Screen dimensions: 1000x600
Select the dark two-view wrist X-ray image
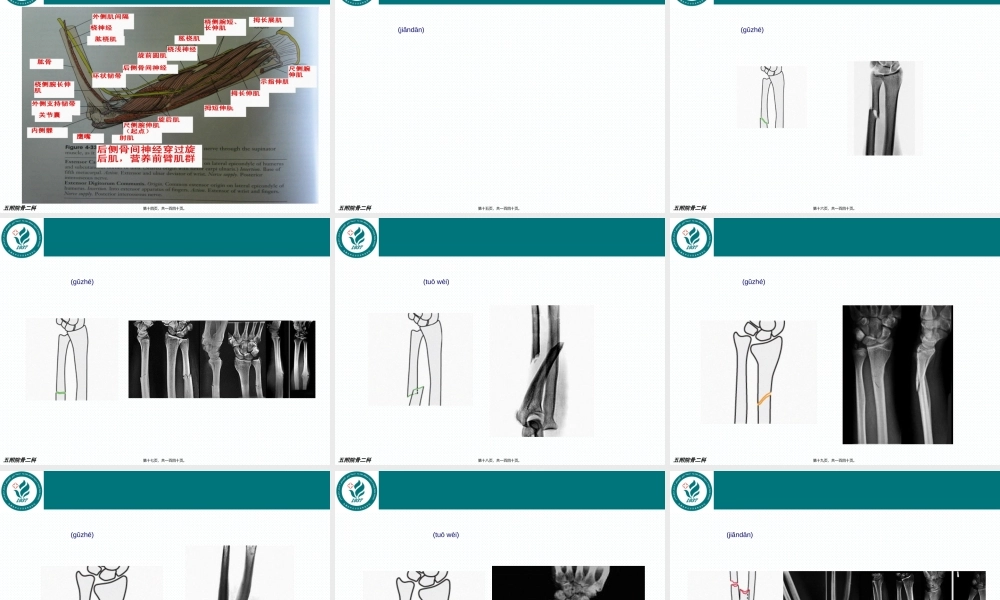(x=897, y=374)
